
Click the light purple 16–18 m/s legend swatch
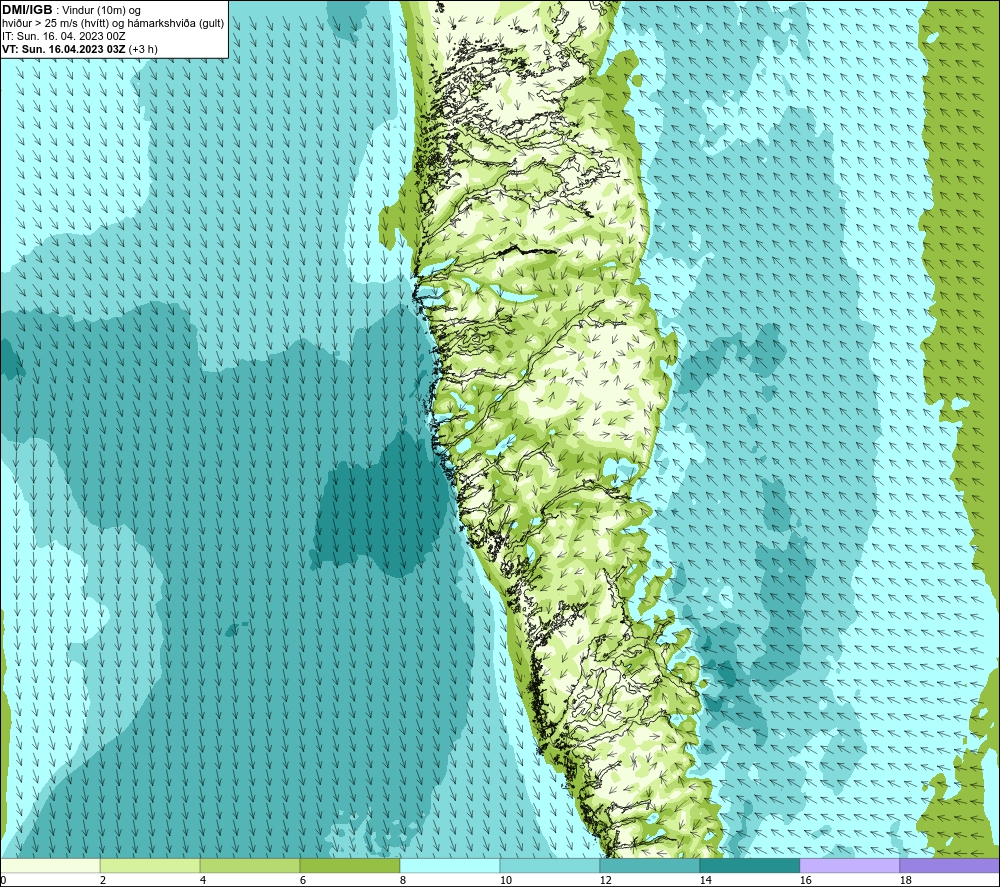coord(849,865)
